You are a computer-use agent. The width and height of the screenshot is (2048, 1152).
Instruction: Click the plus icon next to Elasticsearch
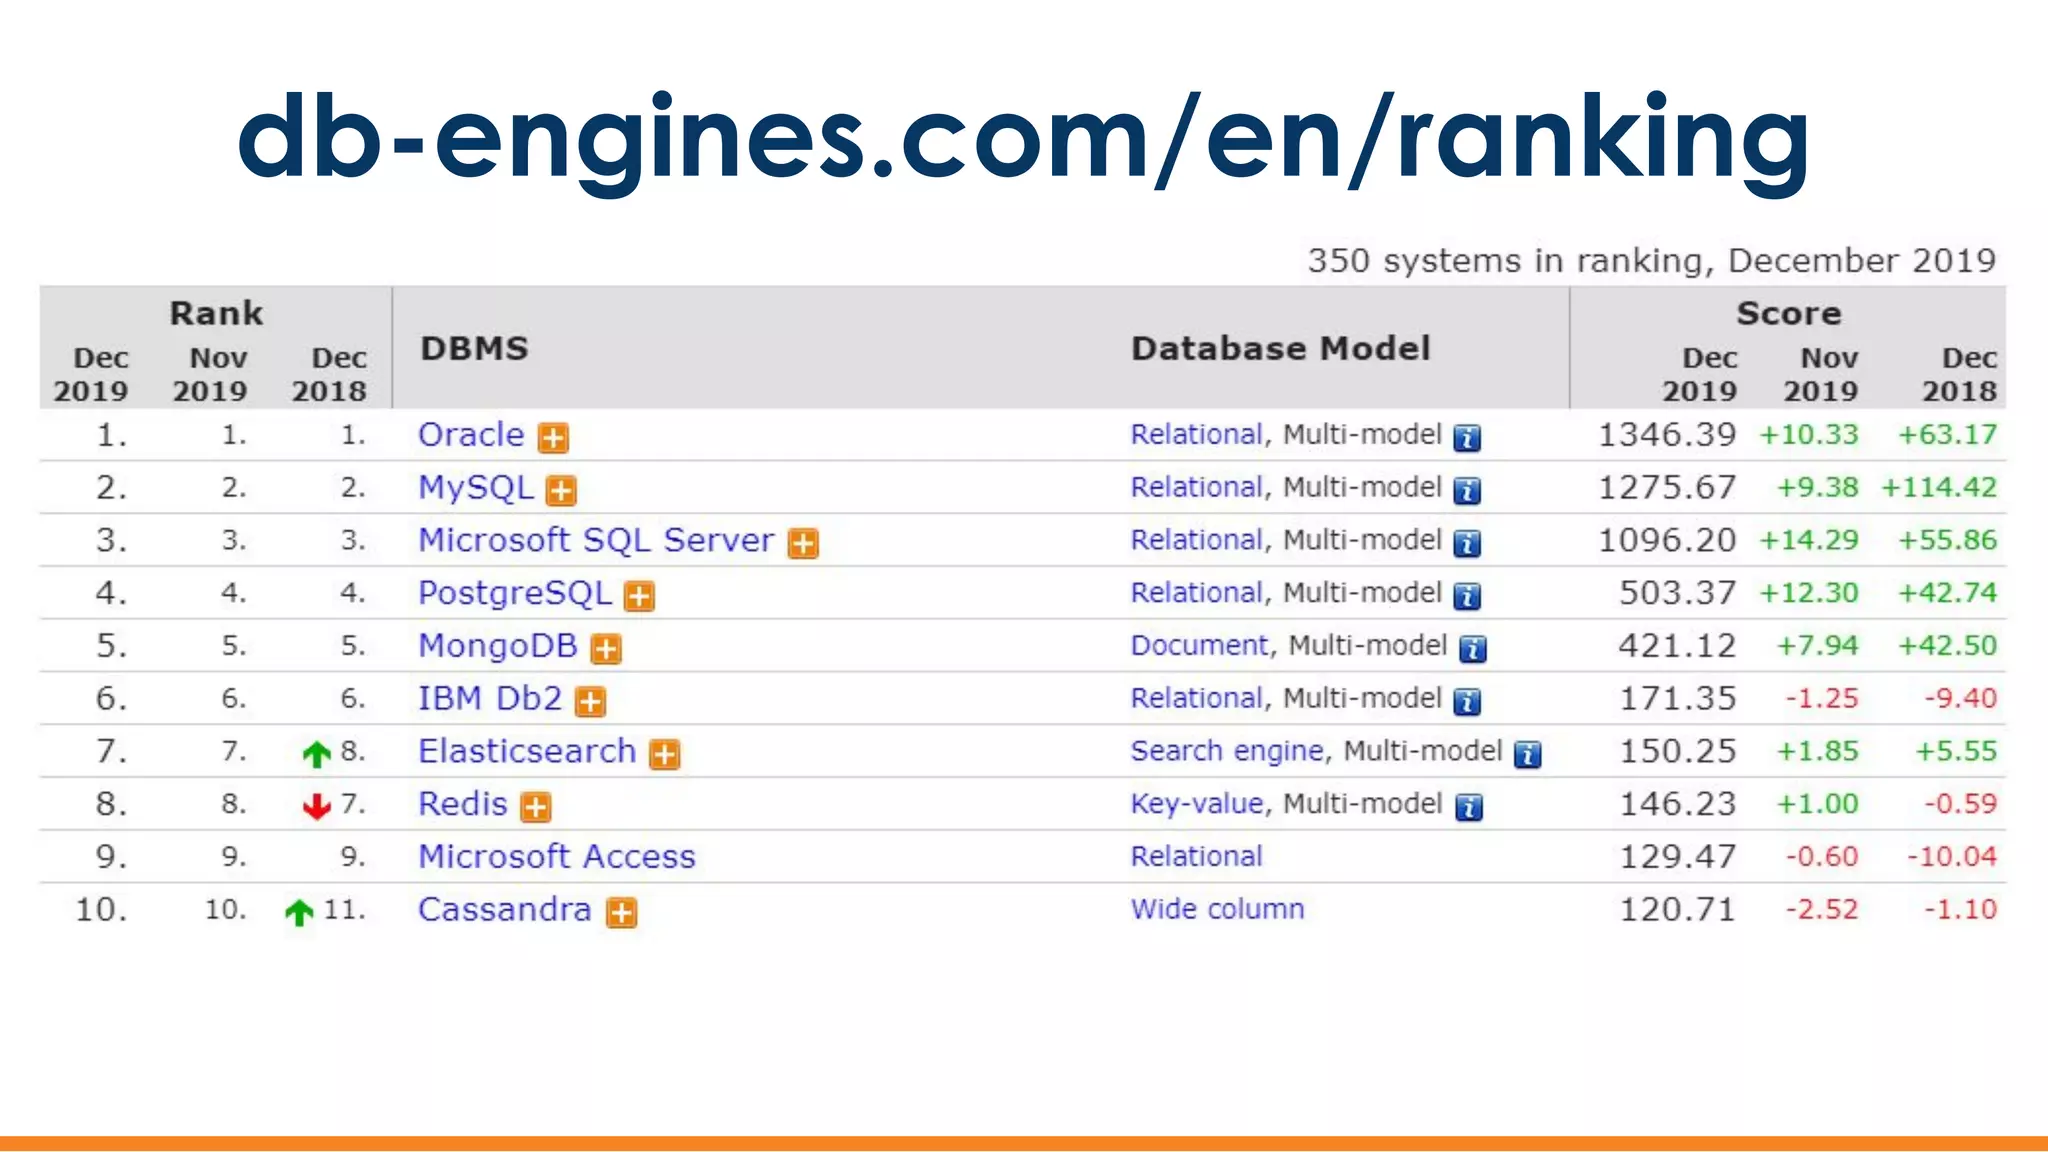[x=665, y=755]
